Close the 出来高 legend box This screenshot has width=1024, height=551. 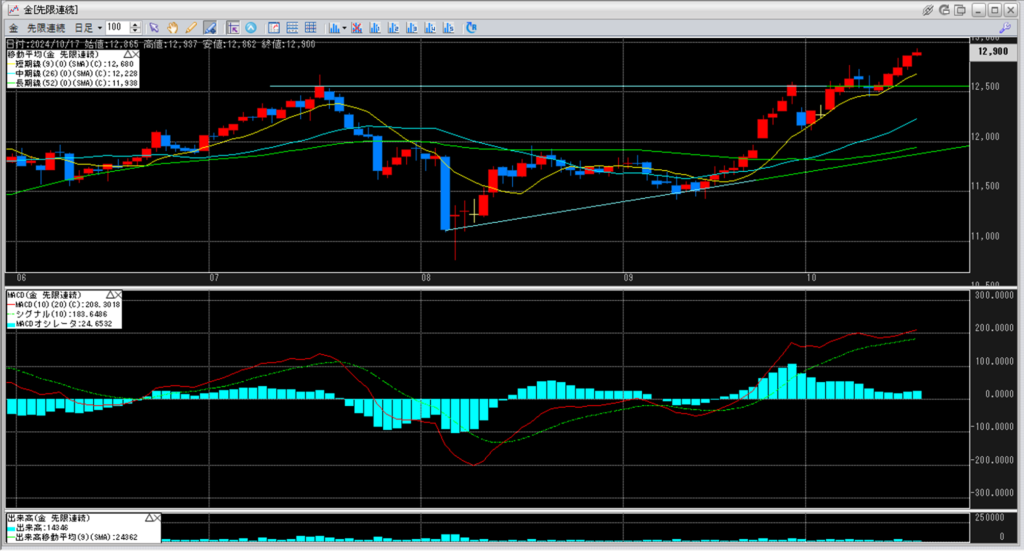157,518
